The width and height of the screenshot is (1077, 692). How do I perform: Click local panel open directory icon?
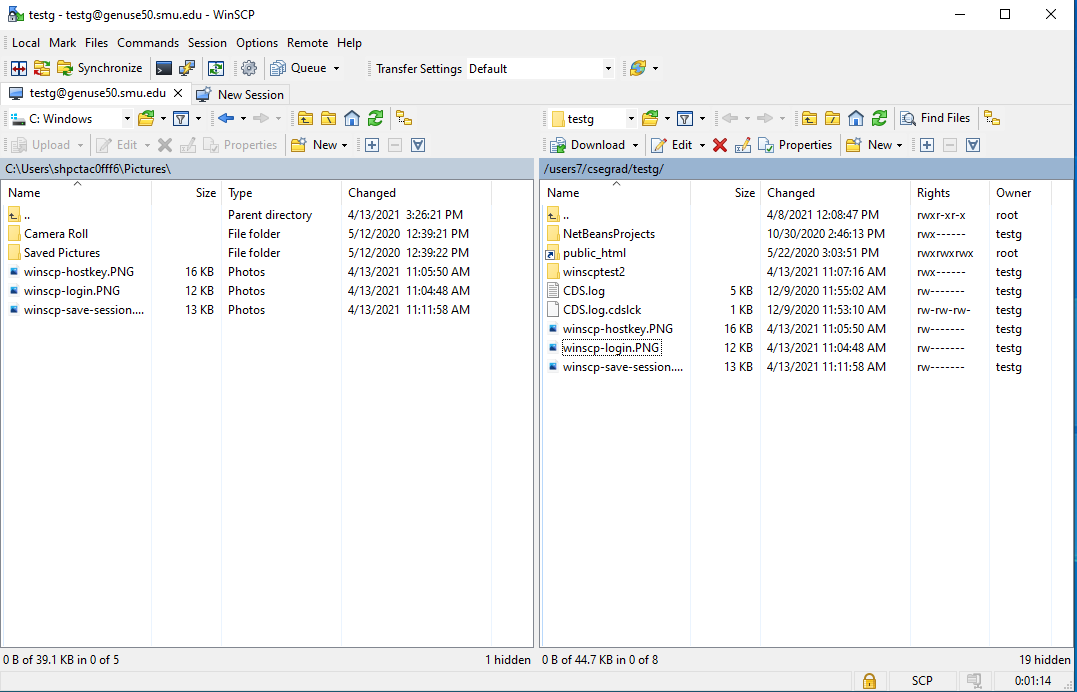[x=146, y=119]
